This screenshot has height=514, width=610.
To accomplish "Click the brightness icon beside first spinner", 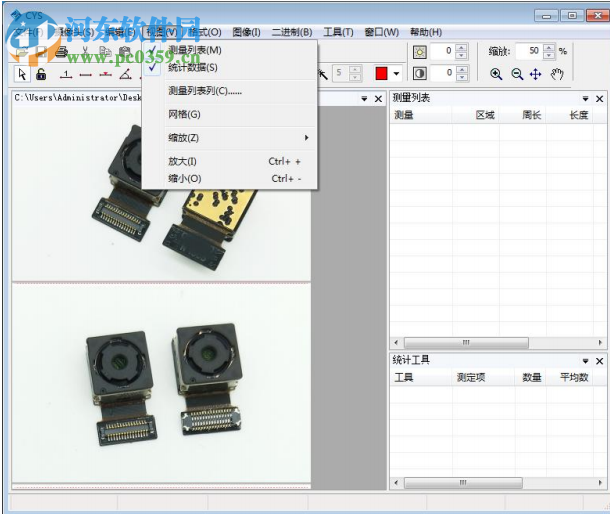I will point(420,51).
